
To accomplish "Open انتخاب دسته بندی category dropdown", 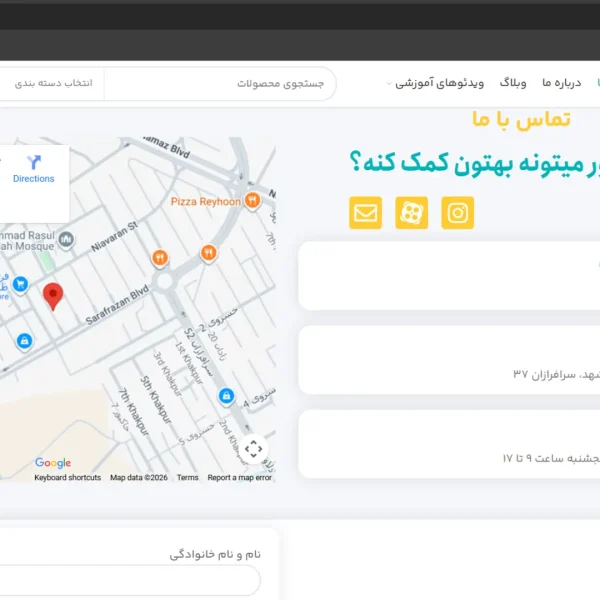I will (52, 83).
